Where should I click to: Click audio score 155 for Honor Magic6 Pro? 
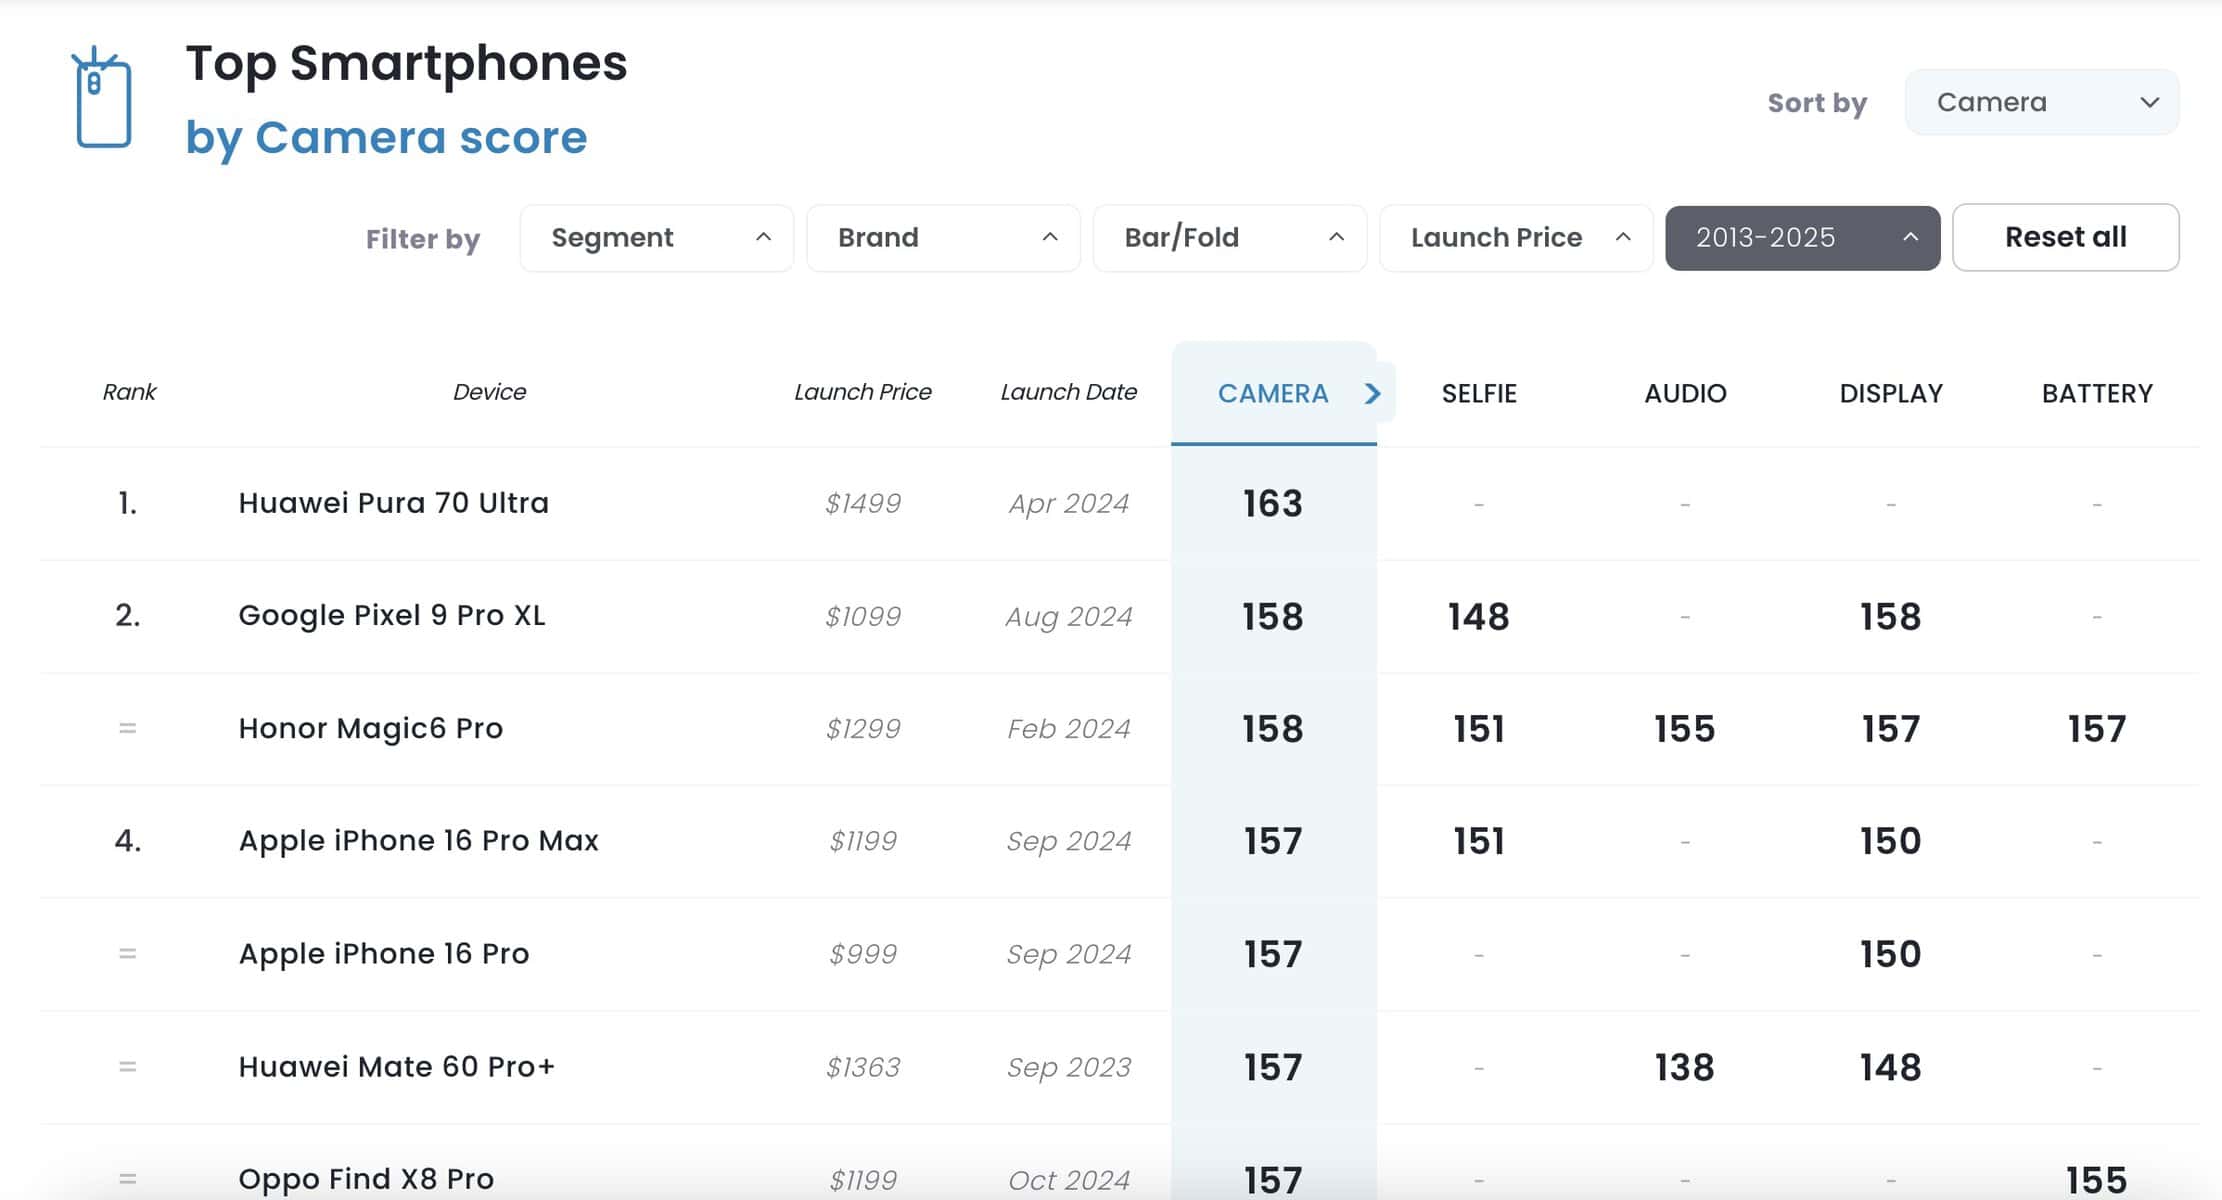tap(1685, 728)
